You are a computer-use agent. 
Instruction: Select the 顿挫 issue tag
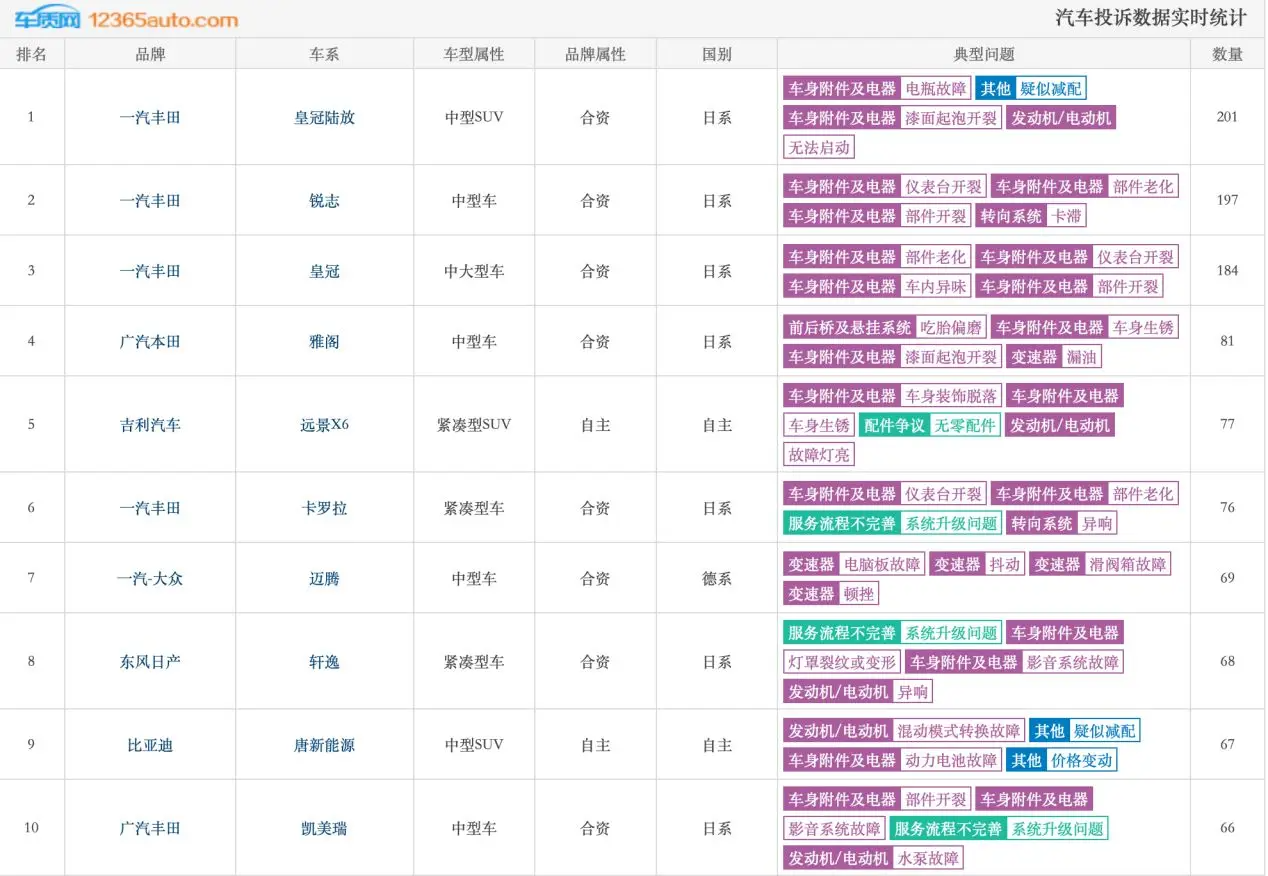pos(859,593)
